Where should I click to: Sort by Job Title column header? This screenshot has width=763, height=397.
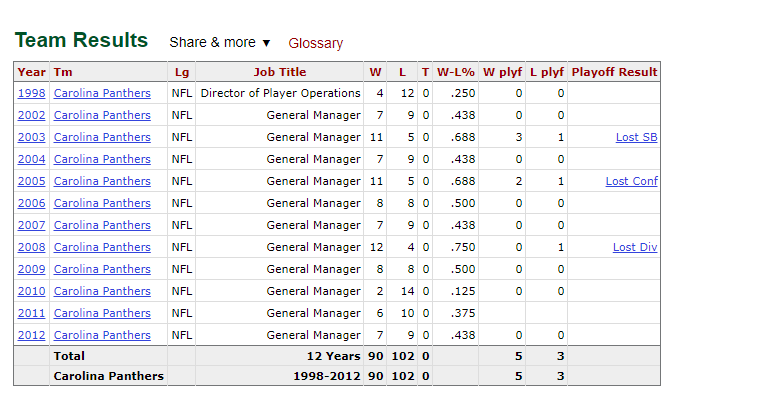pyautogui.click(x=280, y=72)
